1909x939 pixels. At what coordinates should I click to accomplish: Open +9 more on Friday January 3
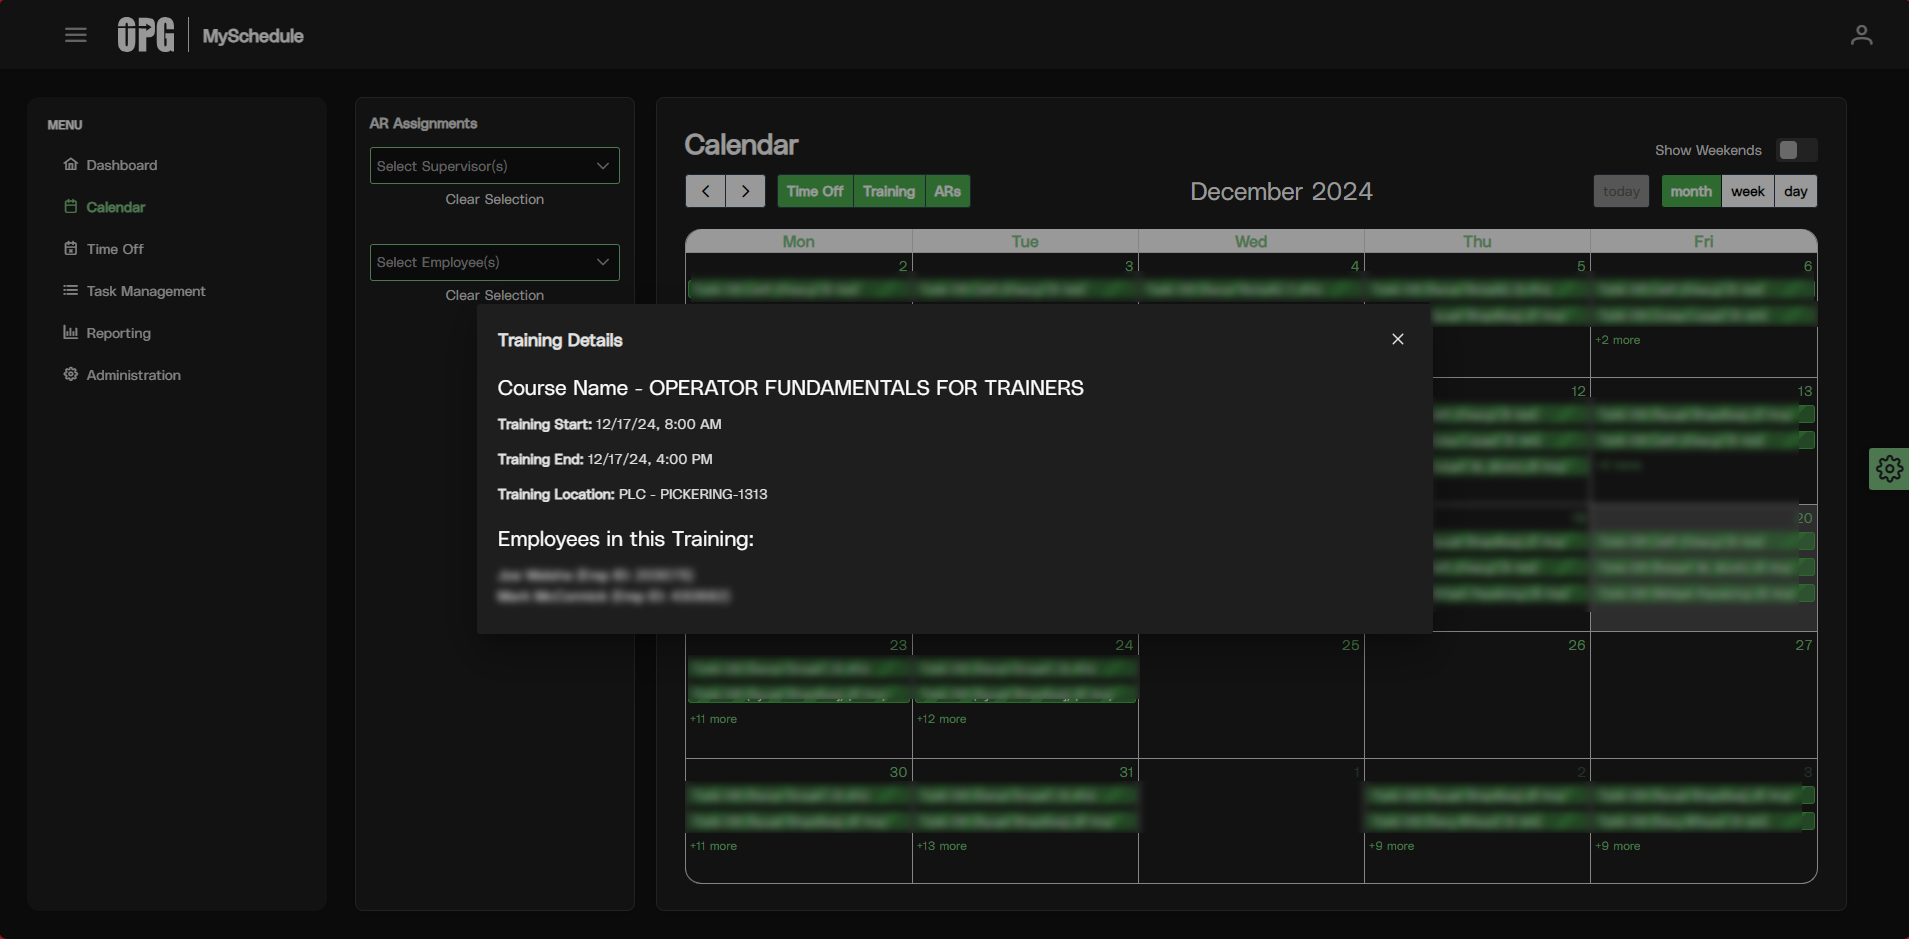[x=1617, y=846]
